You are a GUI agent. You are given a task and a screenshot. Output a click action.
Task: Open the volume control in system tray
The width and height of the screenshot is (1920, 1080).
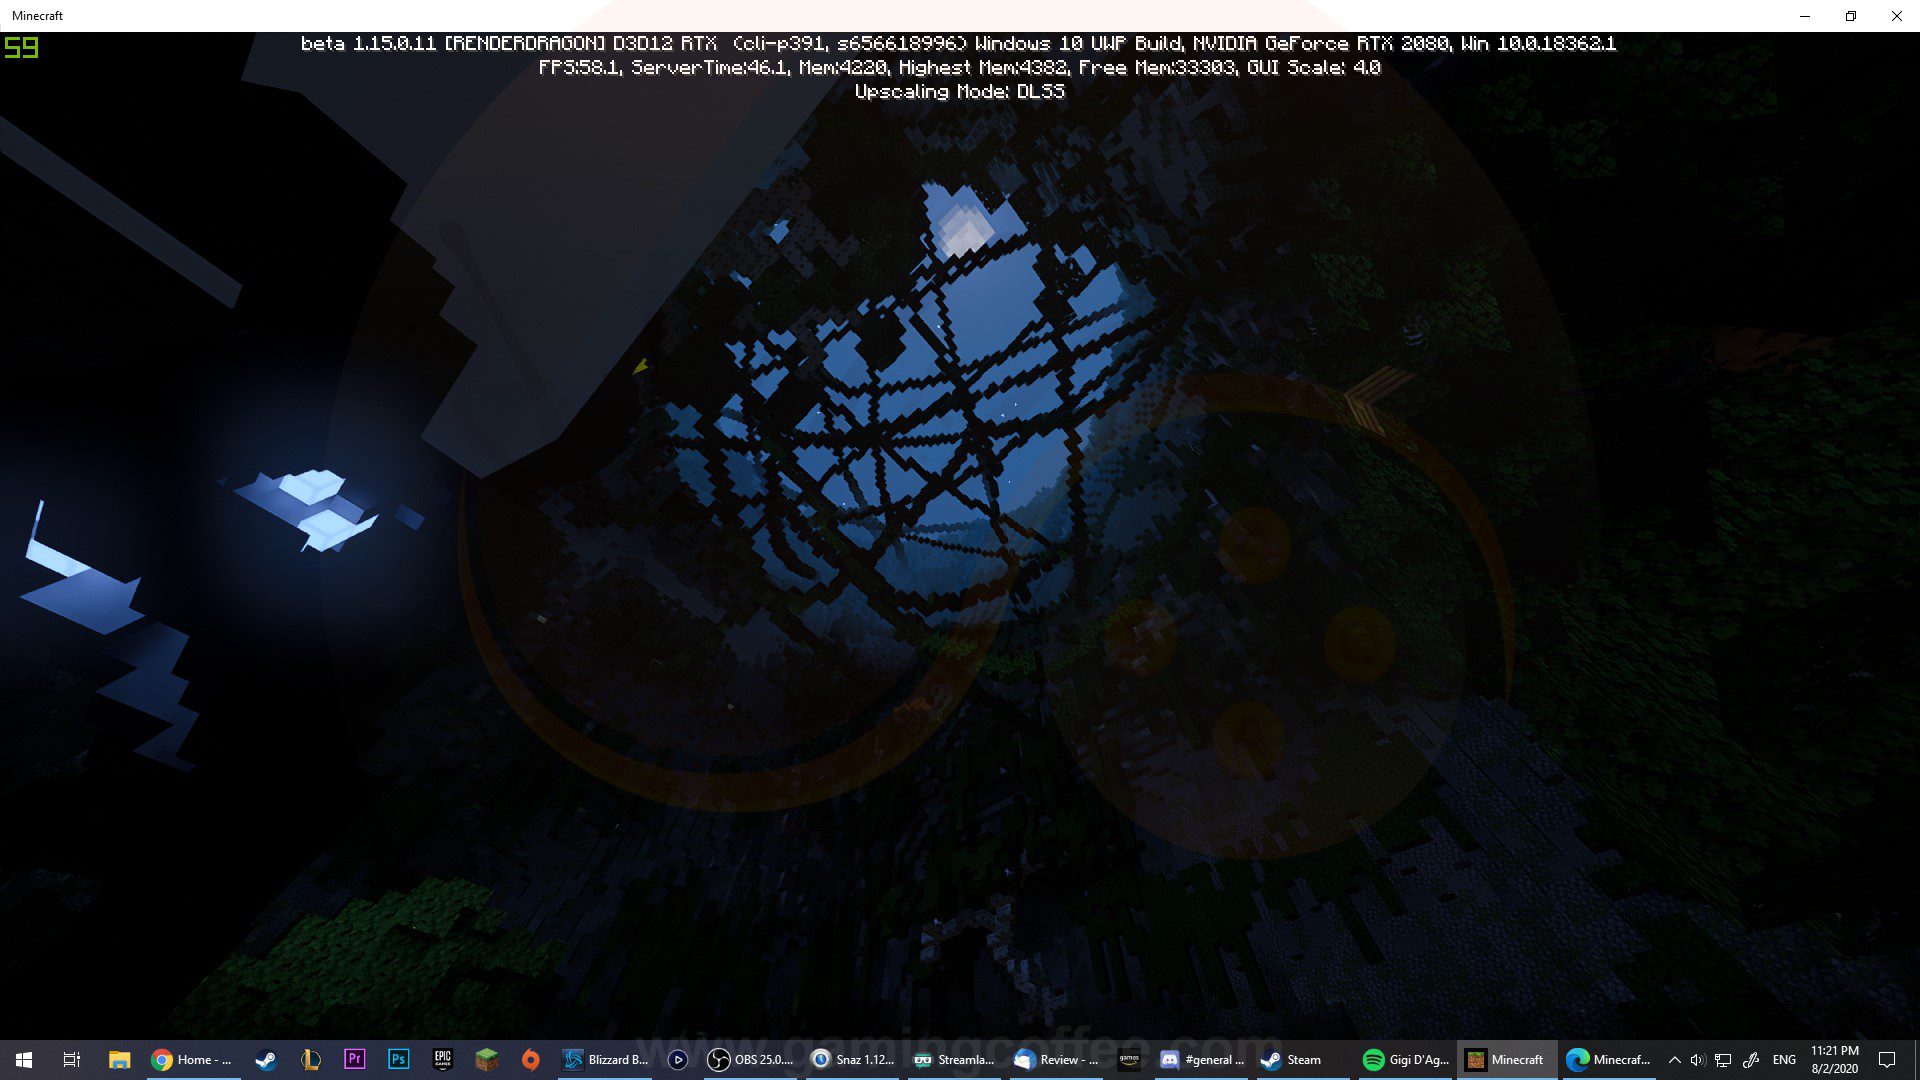pyautogui.click(x=1697, y=1059)
